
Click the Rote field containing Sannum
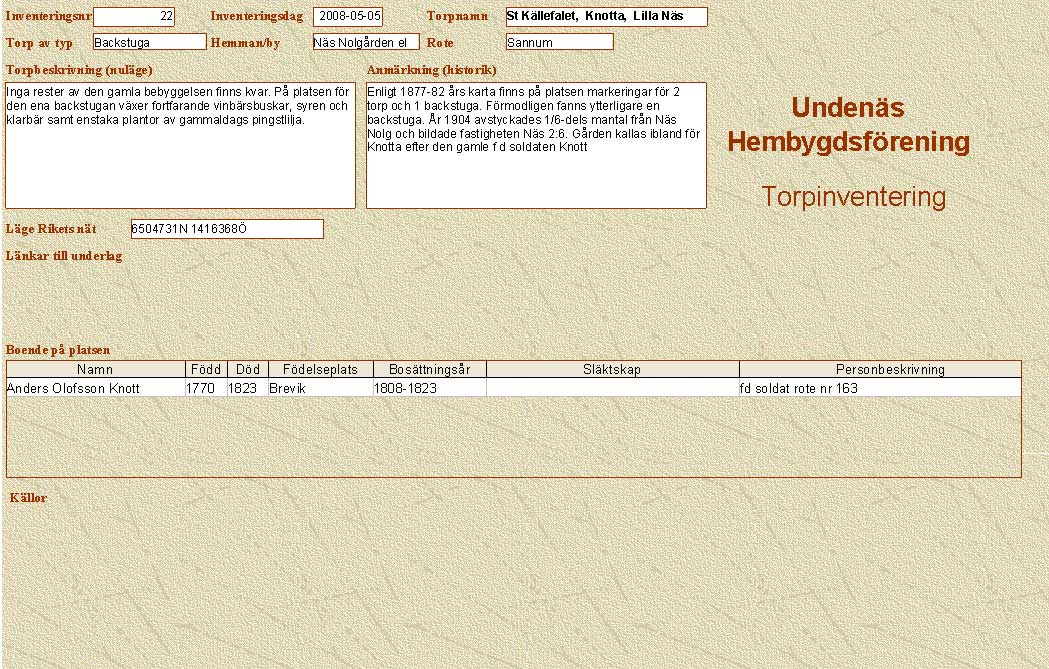tap(559, 42)
